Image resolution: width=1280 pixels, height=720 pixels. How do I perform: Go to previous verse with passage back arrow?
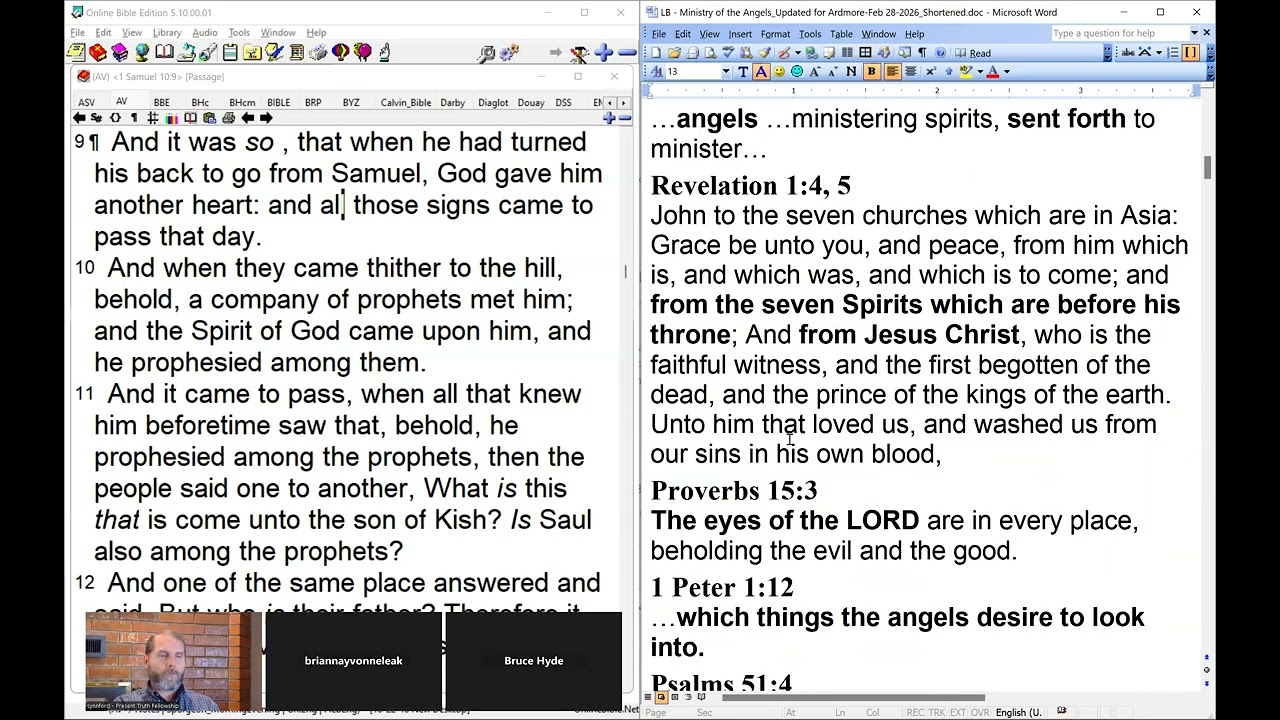click(x=79, y=118)
